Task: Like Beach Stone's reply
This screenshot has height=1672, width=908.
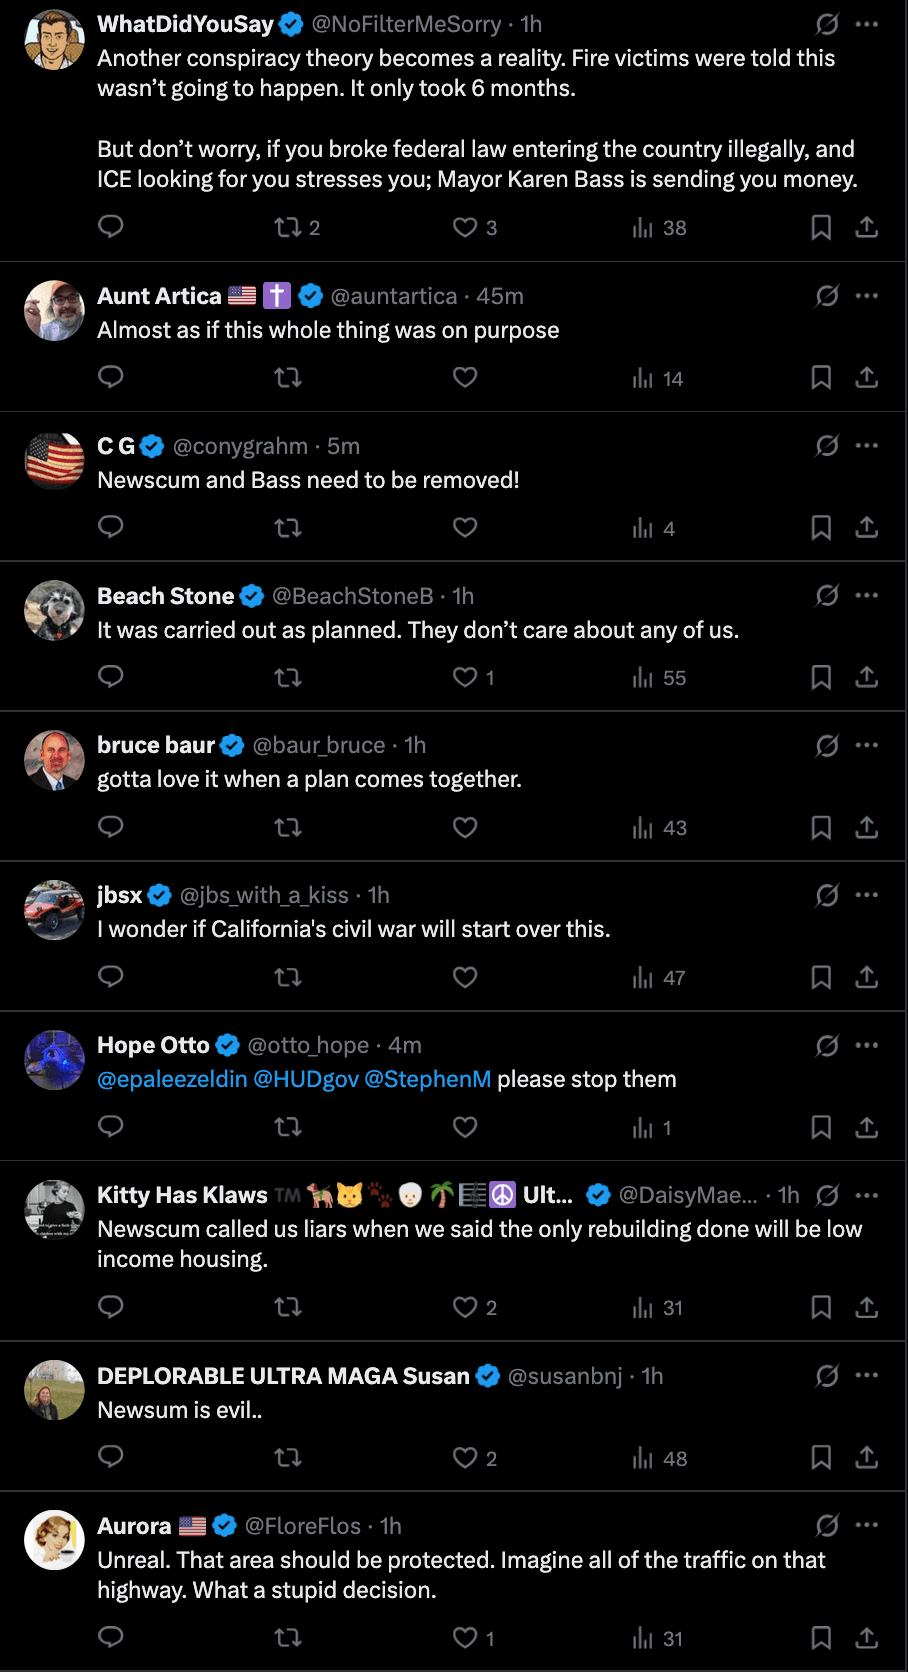Action: coord(465,677)
